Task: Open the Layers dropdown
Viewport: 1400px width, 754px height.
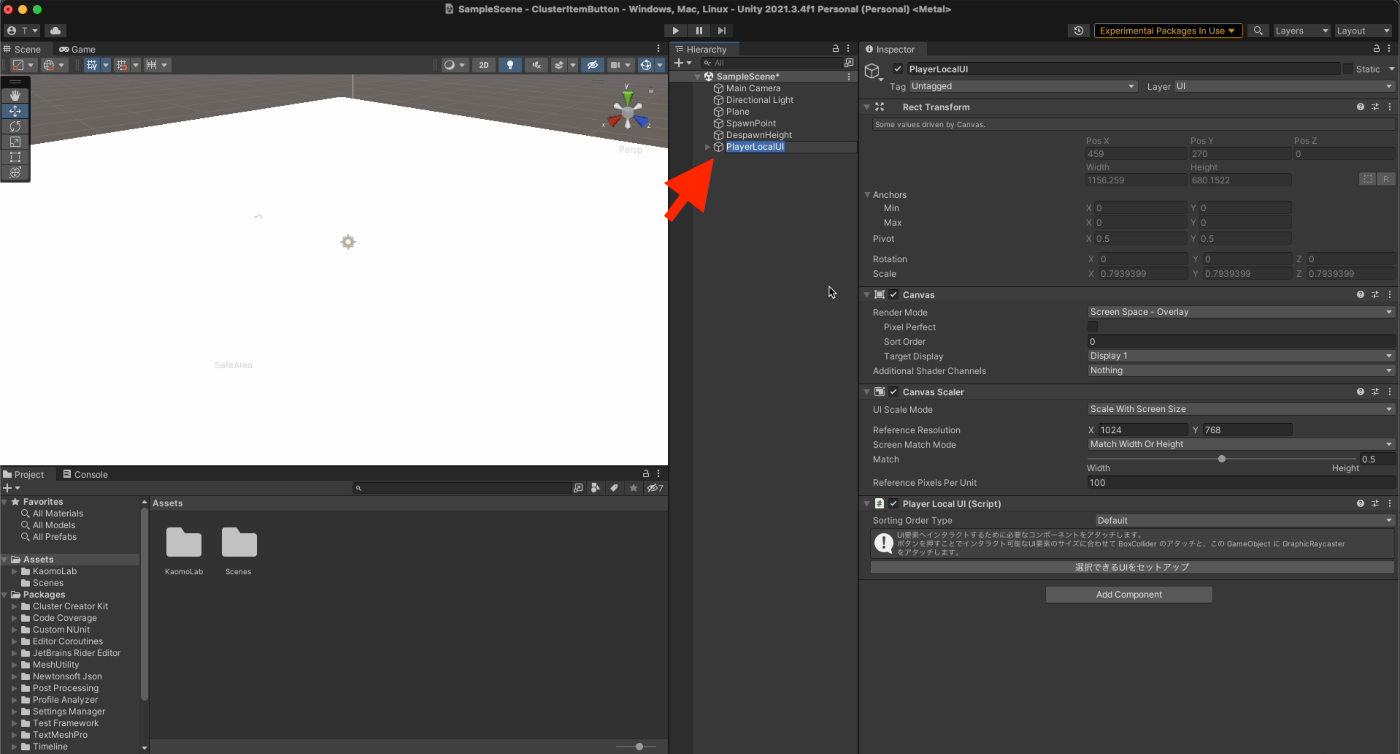Action: 1302,31
